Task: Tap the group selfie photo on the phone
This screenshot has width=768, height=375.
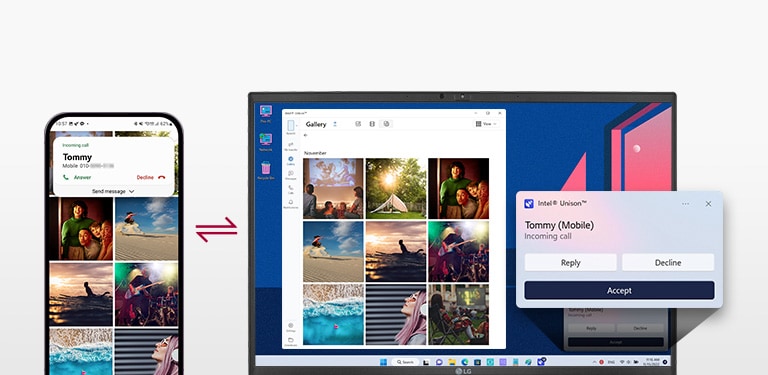Action: [x=81, y=229]
